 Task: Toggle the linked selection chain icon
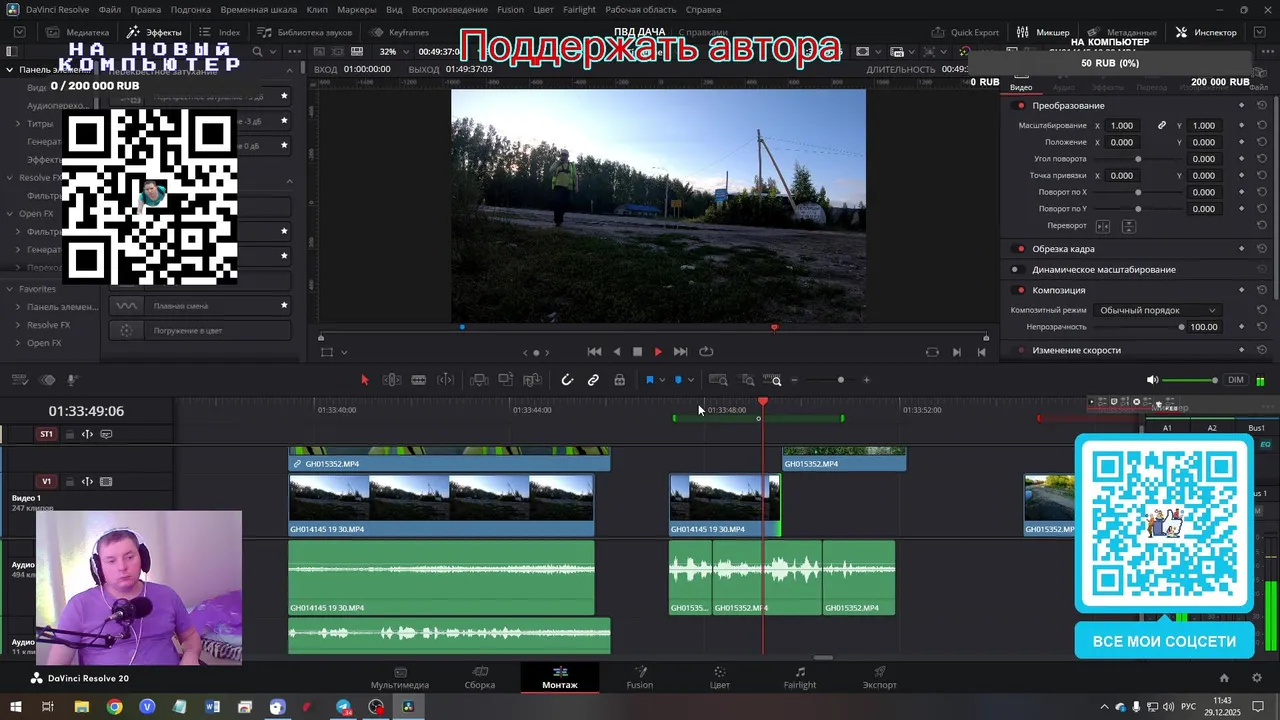coord(593,380)
